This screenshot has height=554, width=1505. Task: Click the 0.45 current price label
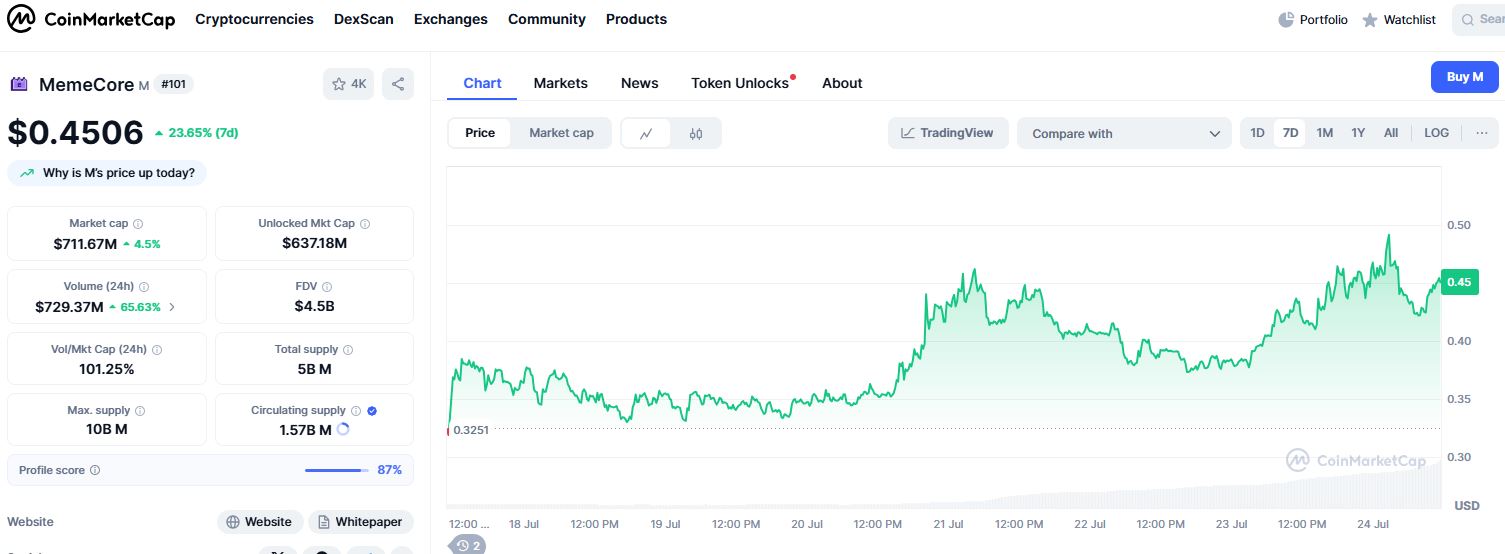1459,282
